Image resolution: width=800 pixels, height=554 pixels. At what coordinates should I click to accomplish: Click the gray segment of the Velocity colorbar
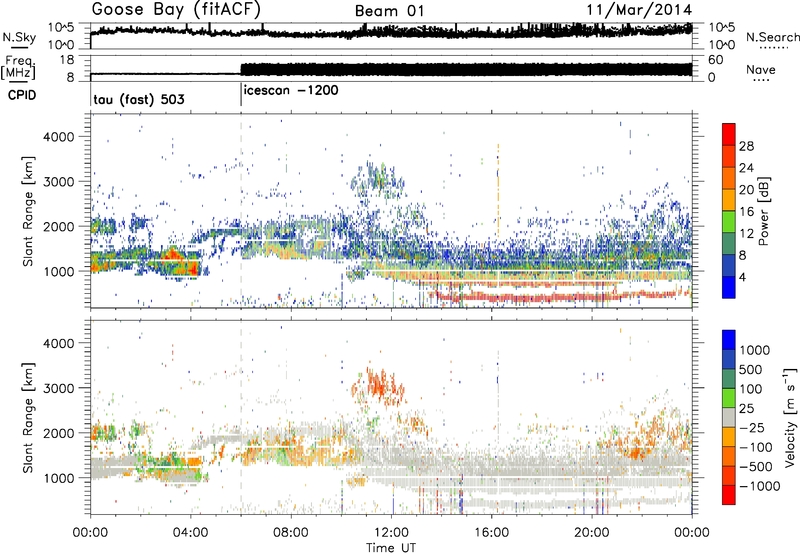729,417
